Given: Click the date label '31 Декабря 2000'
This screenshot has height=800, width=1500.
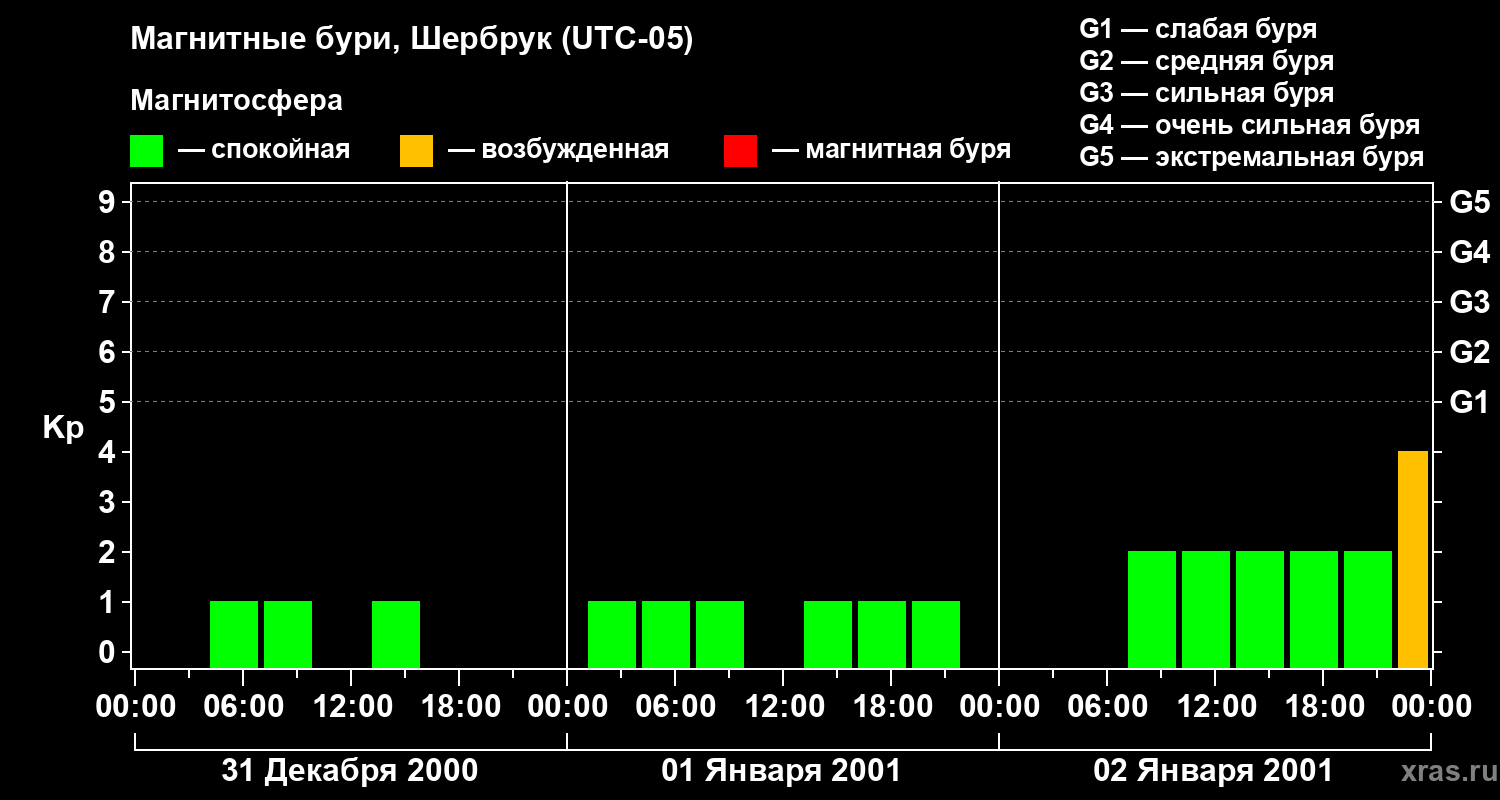Looking at the screenshot, I should (x=349, y=771).
